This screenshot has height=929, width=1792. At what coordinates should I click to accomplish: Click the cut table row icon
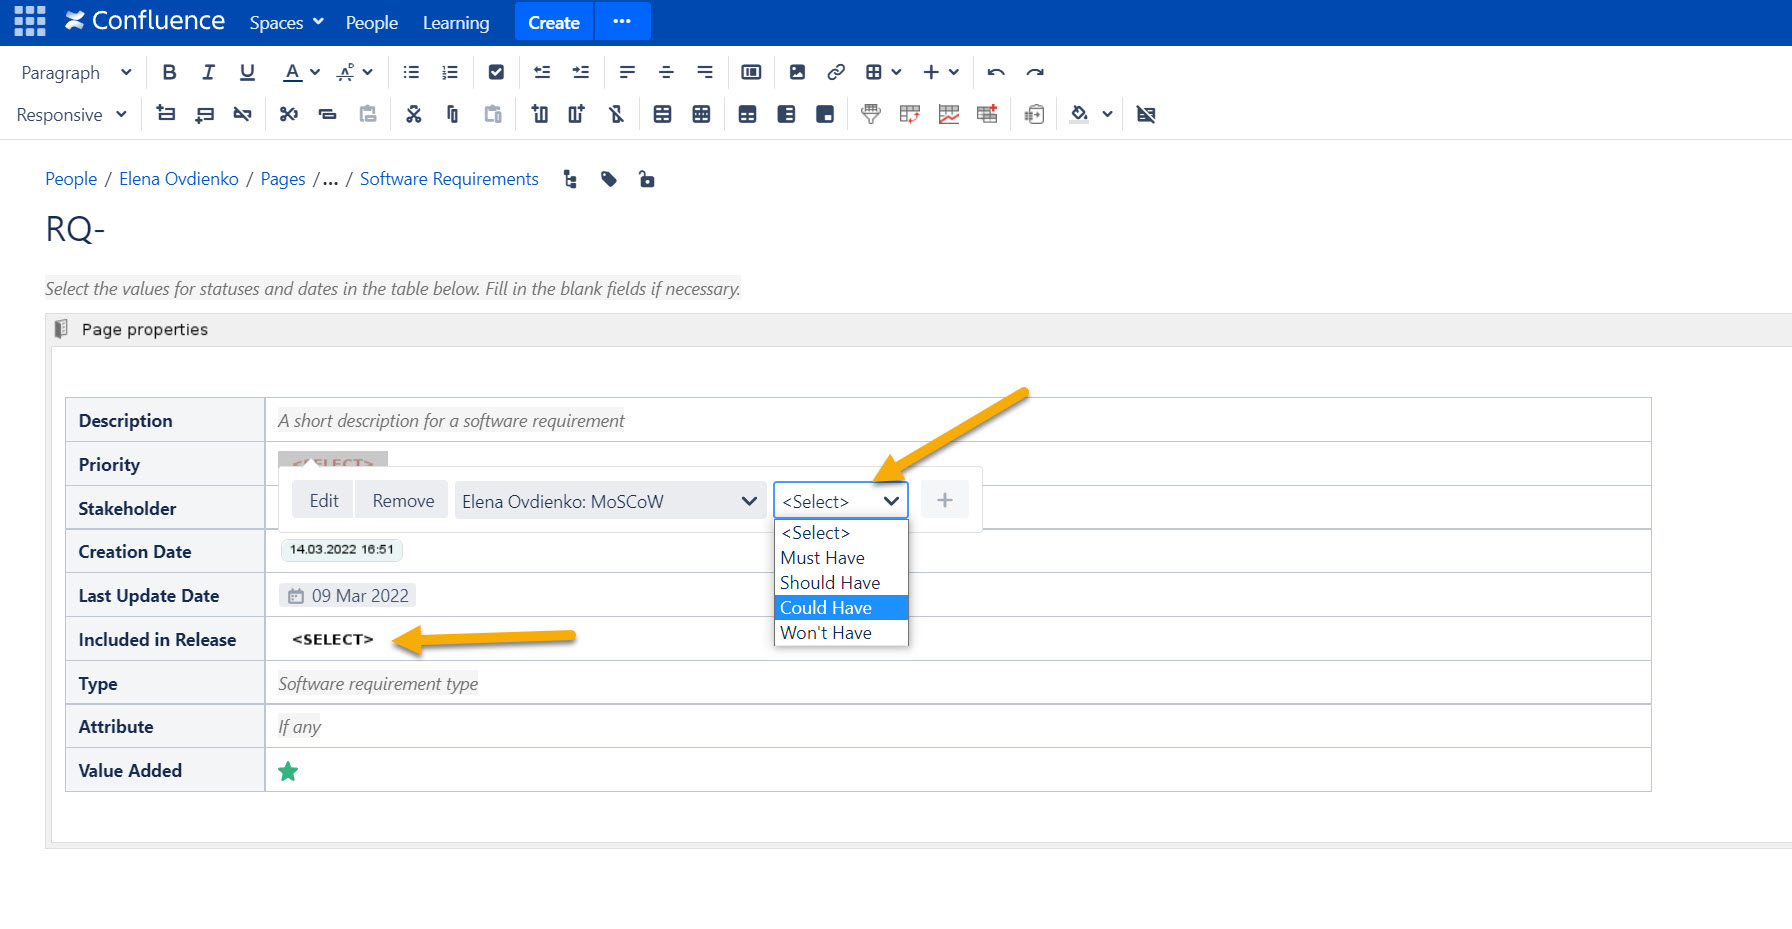(288, 113)
